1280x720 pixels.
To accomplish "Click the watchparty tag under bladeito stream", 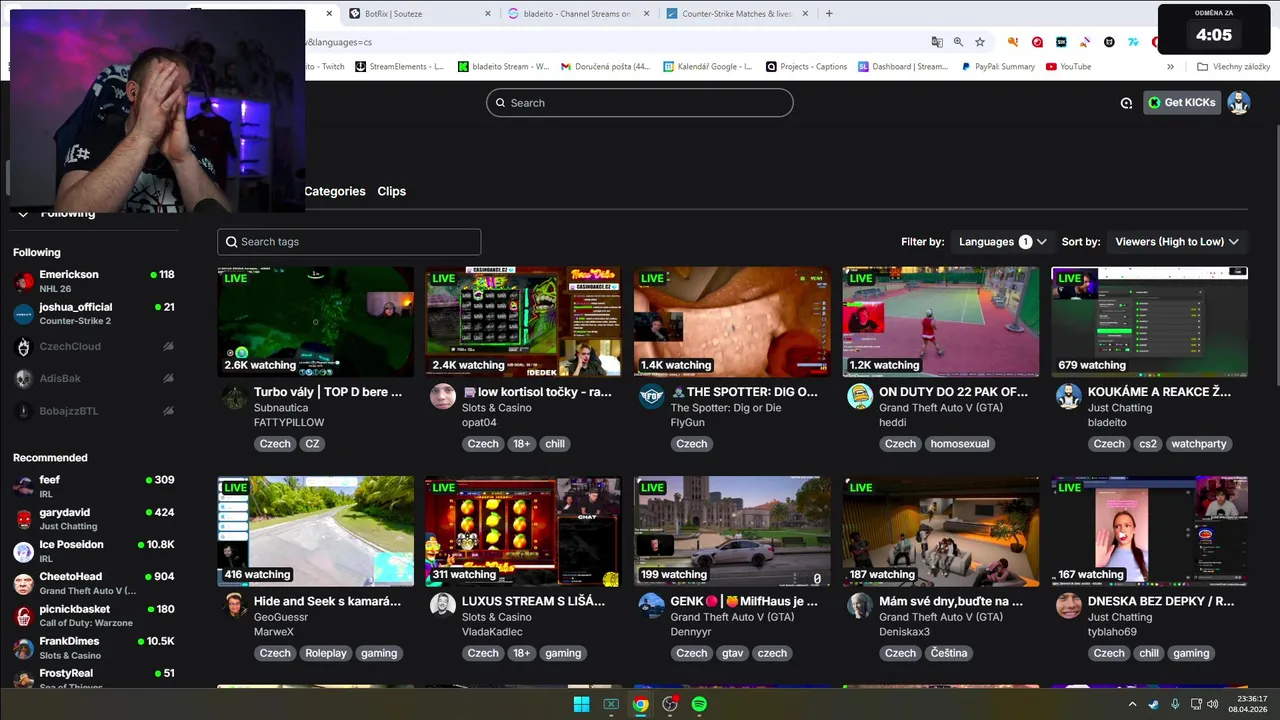I will [1198, 444].
